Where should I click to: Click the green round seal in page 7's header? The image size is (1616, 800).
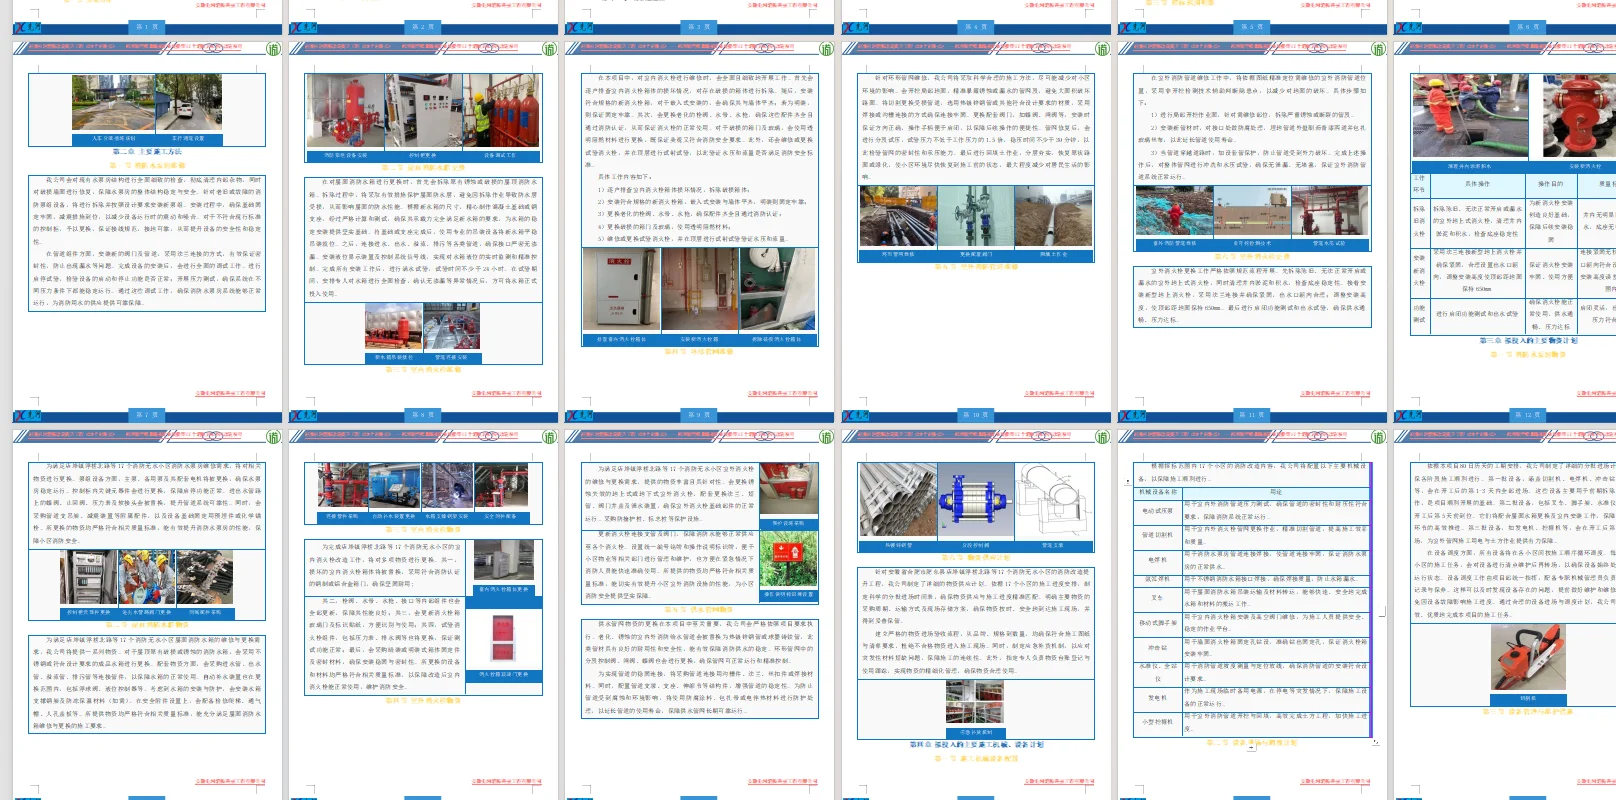point(273,49)
